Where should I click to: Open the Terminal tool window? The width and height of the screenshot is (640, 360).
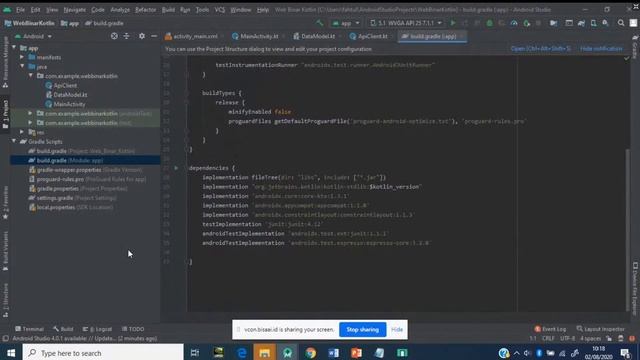pos(29,329)
